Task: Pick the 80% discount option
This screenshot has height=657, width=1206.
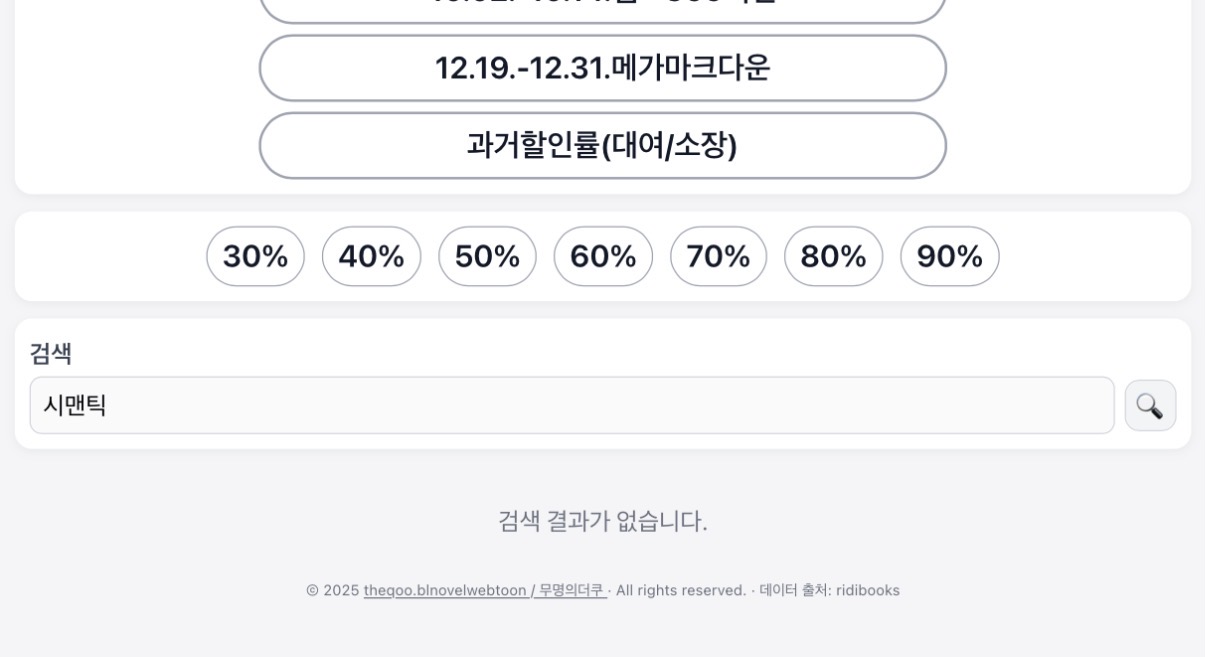Action: coord(833,257)
